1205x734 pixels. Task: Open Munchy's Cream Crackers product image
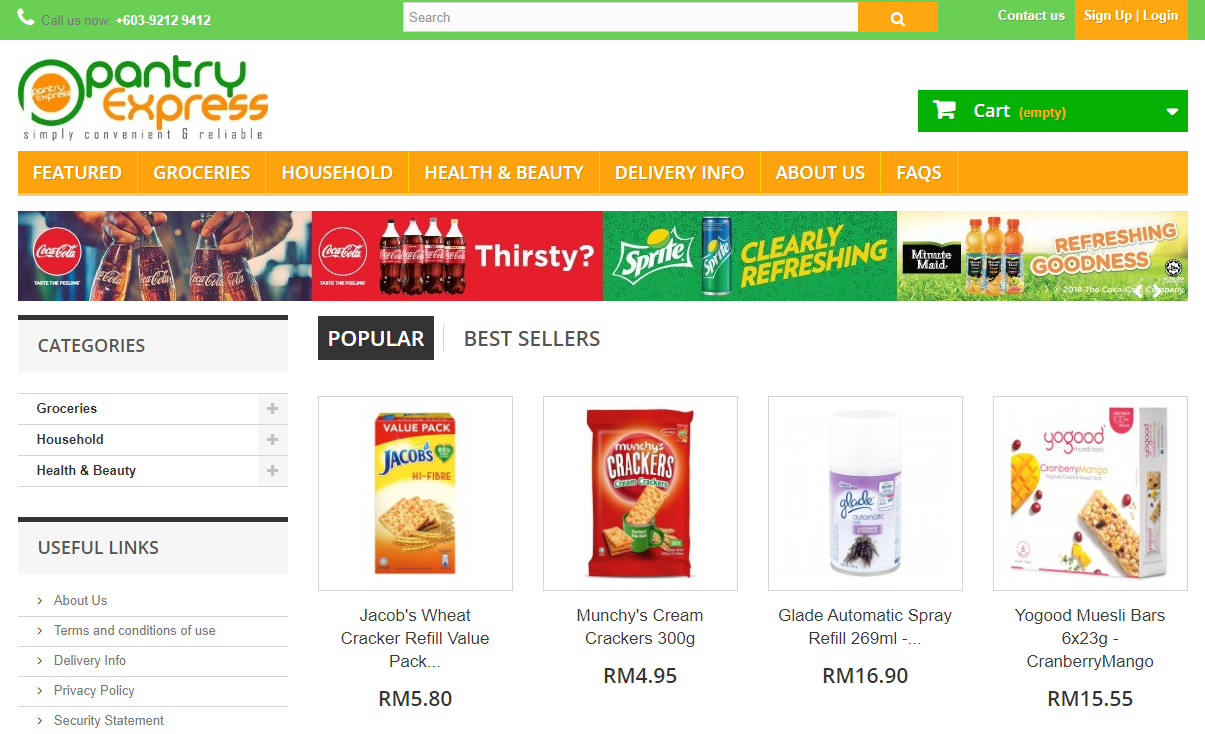[640, 493]
